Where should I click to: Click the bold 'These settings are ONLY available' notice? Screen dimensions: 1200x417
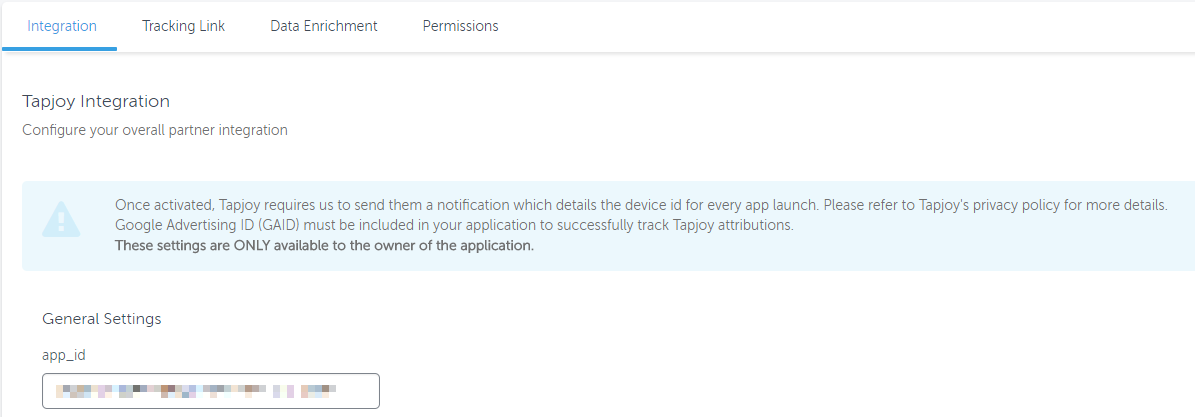324,245
